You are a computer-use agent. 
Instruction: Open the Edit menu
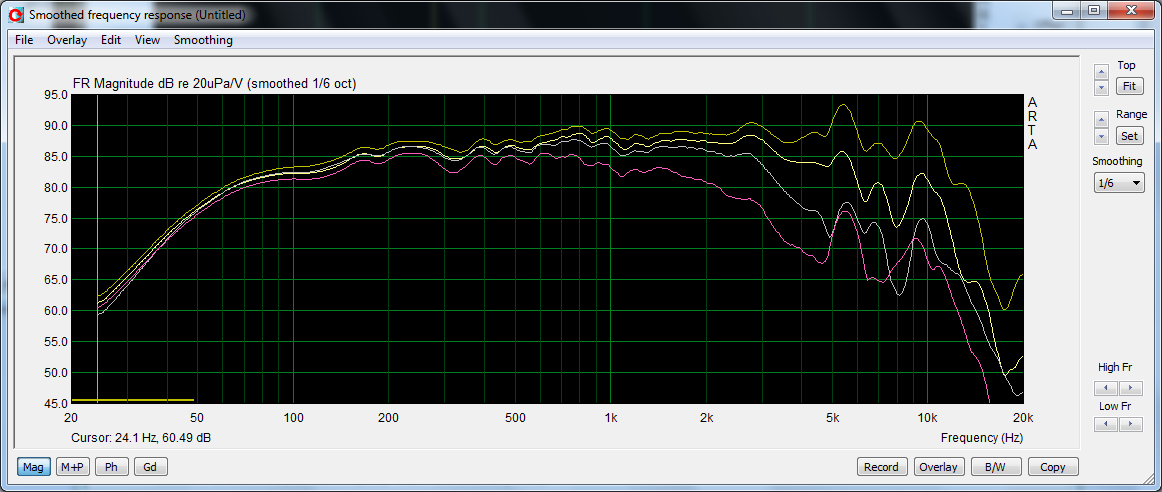(x=111, y=40)
